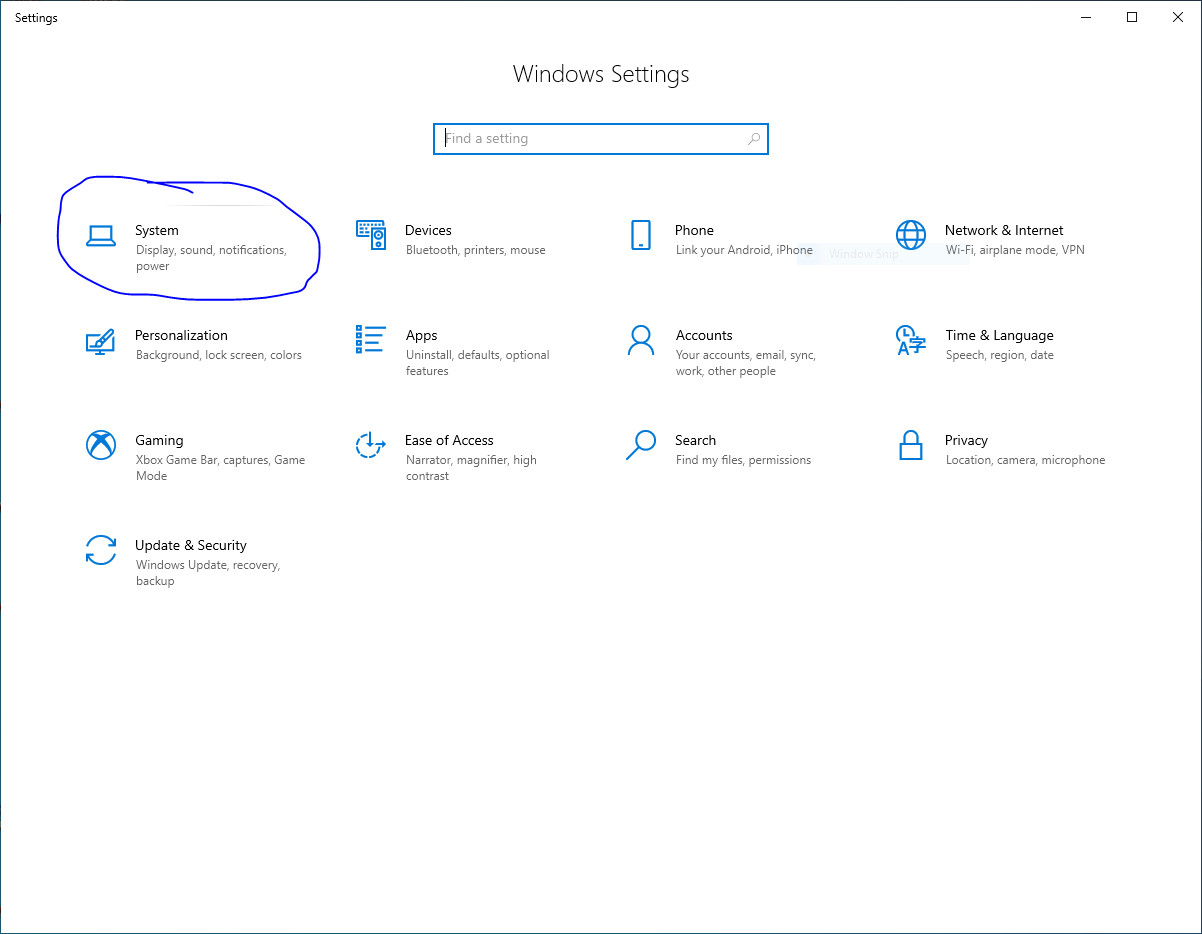
Task: Click "Uninstall, defaults, optional features" description
Action: click(478, 363)
